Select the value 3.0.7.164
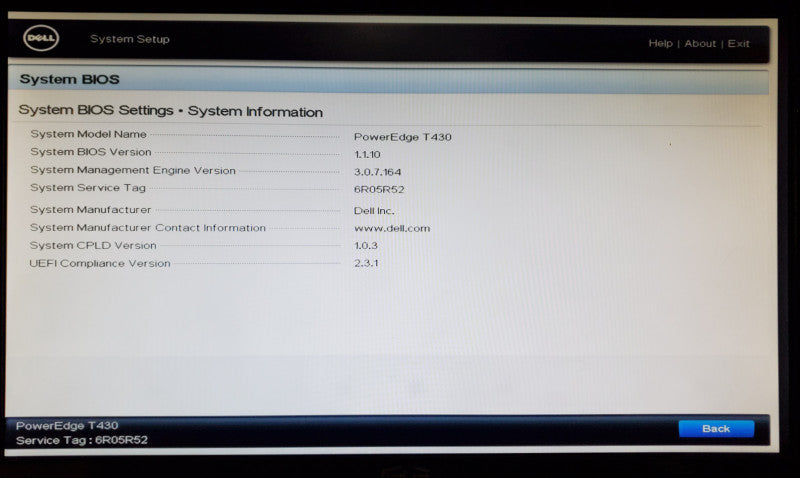Viewport: 800px width, 478px height. point(378,172)
